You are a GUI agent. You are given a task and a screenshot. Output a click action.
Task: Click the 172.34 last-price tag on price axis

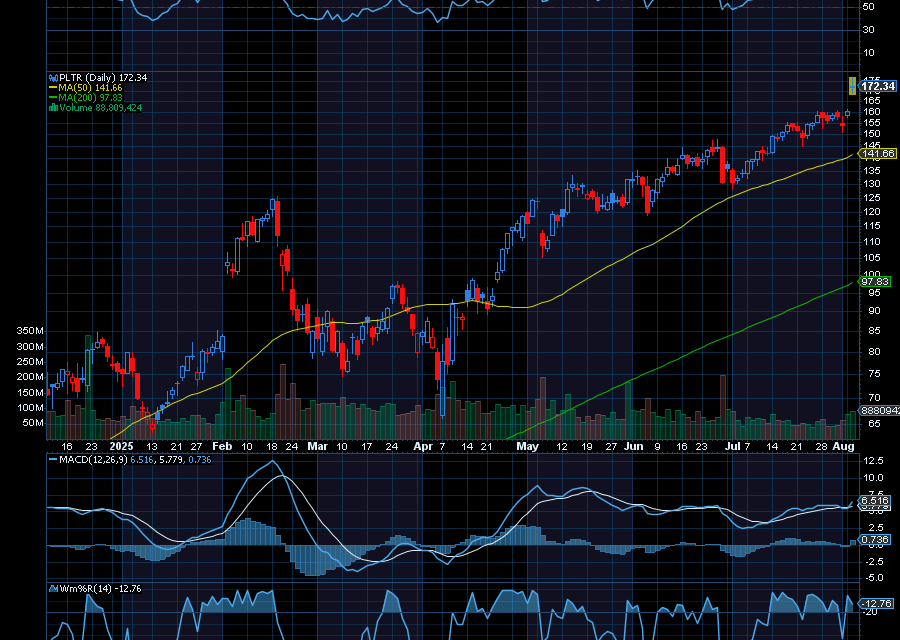click(x=878, y=86)
